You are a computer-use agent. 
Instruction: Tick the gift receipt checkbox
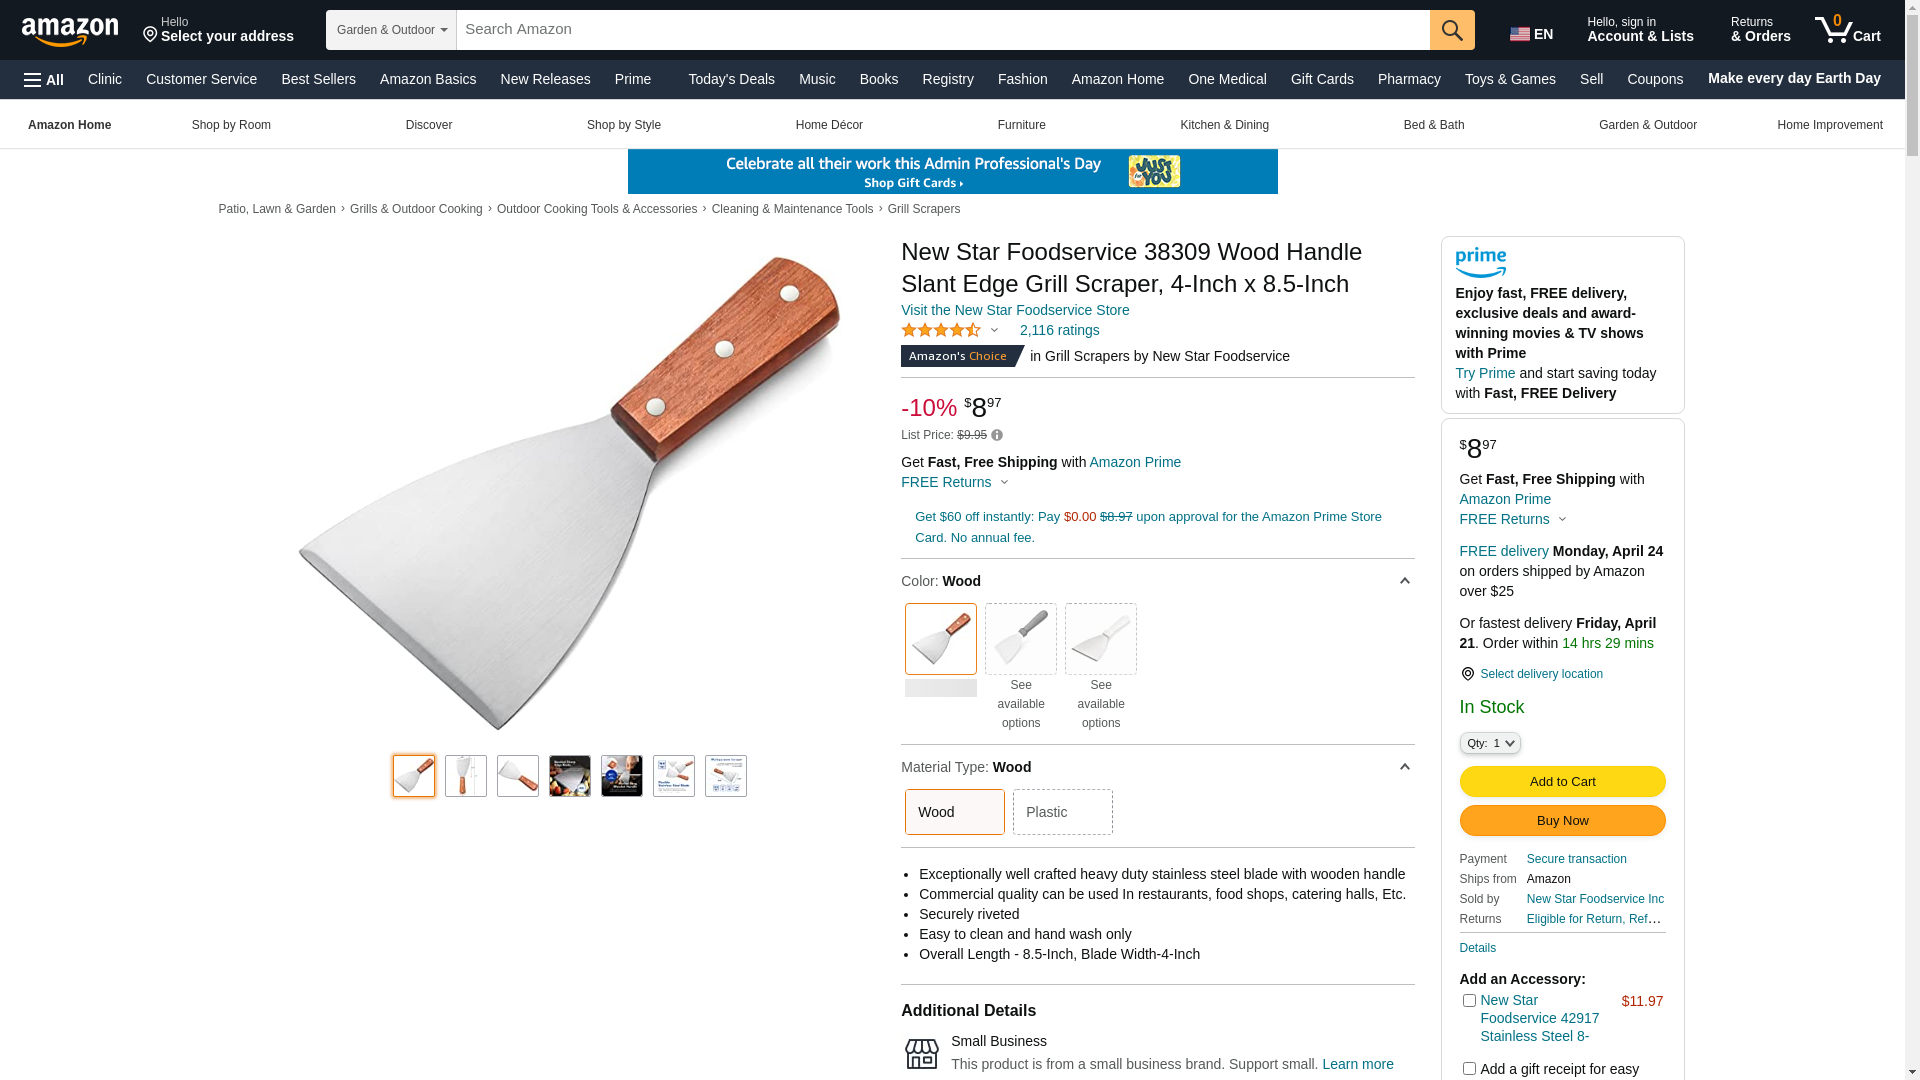(1469, 1069)
